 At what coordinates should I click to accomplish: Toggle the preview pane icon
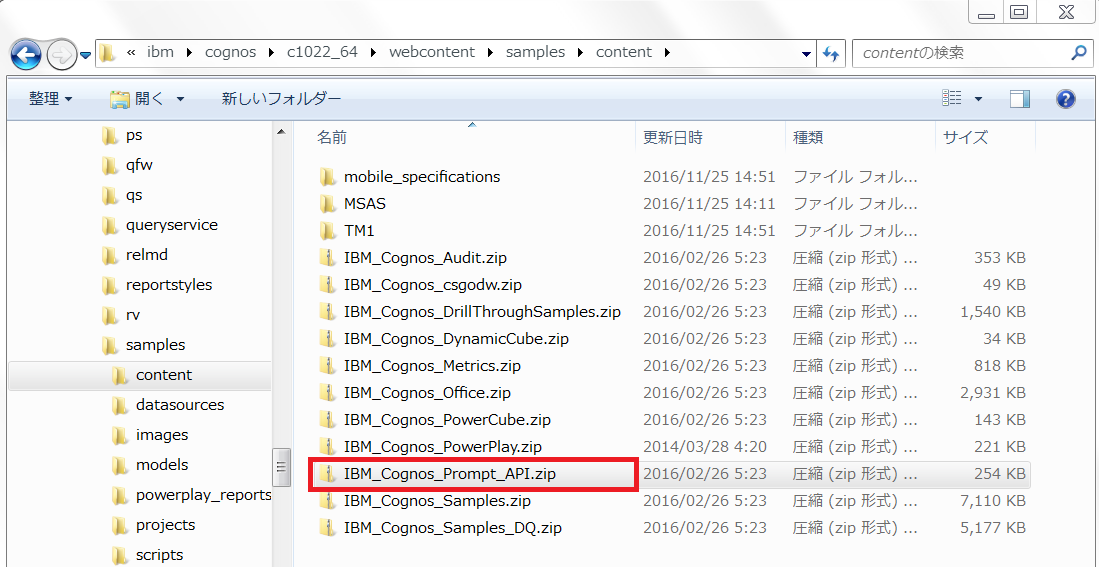tap(1020, 100)
